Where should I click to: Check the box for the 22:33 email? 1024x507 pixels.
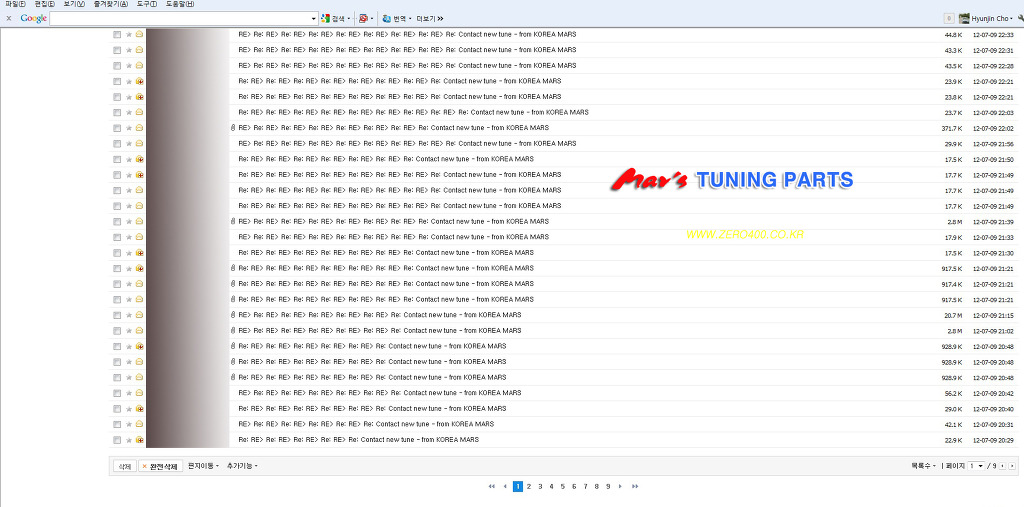(117, 34)
